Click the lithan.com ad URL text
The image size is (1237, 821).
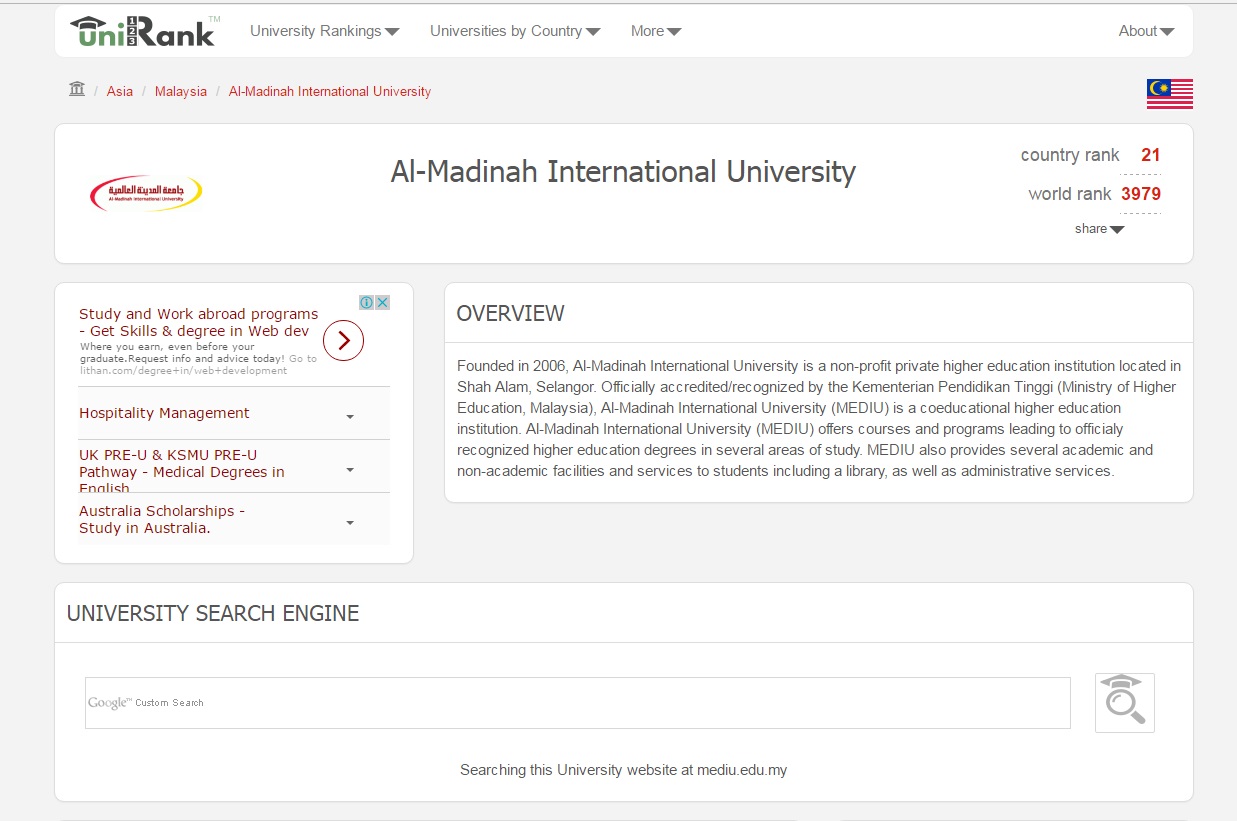click(184, 370)
